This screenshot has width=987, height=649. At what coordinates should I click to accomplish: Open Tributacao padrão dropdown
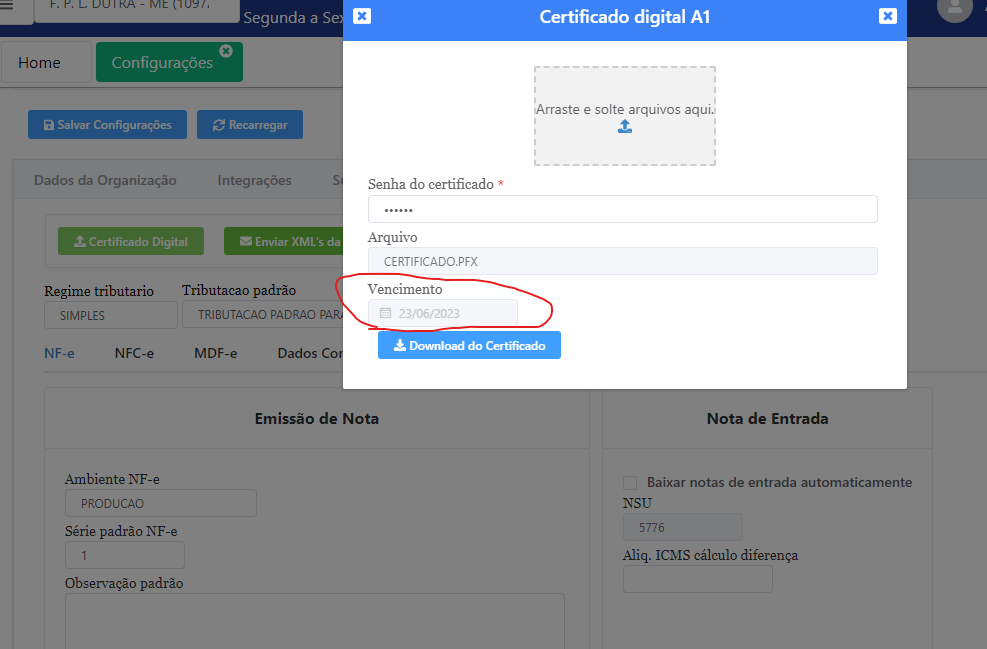[x=262, y=315]
